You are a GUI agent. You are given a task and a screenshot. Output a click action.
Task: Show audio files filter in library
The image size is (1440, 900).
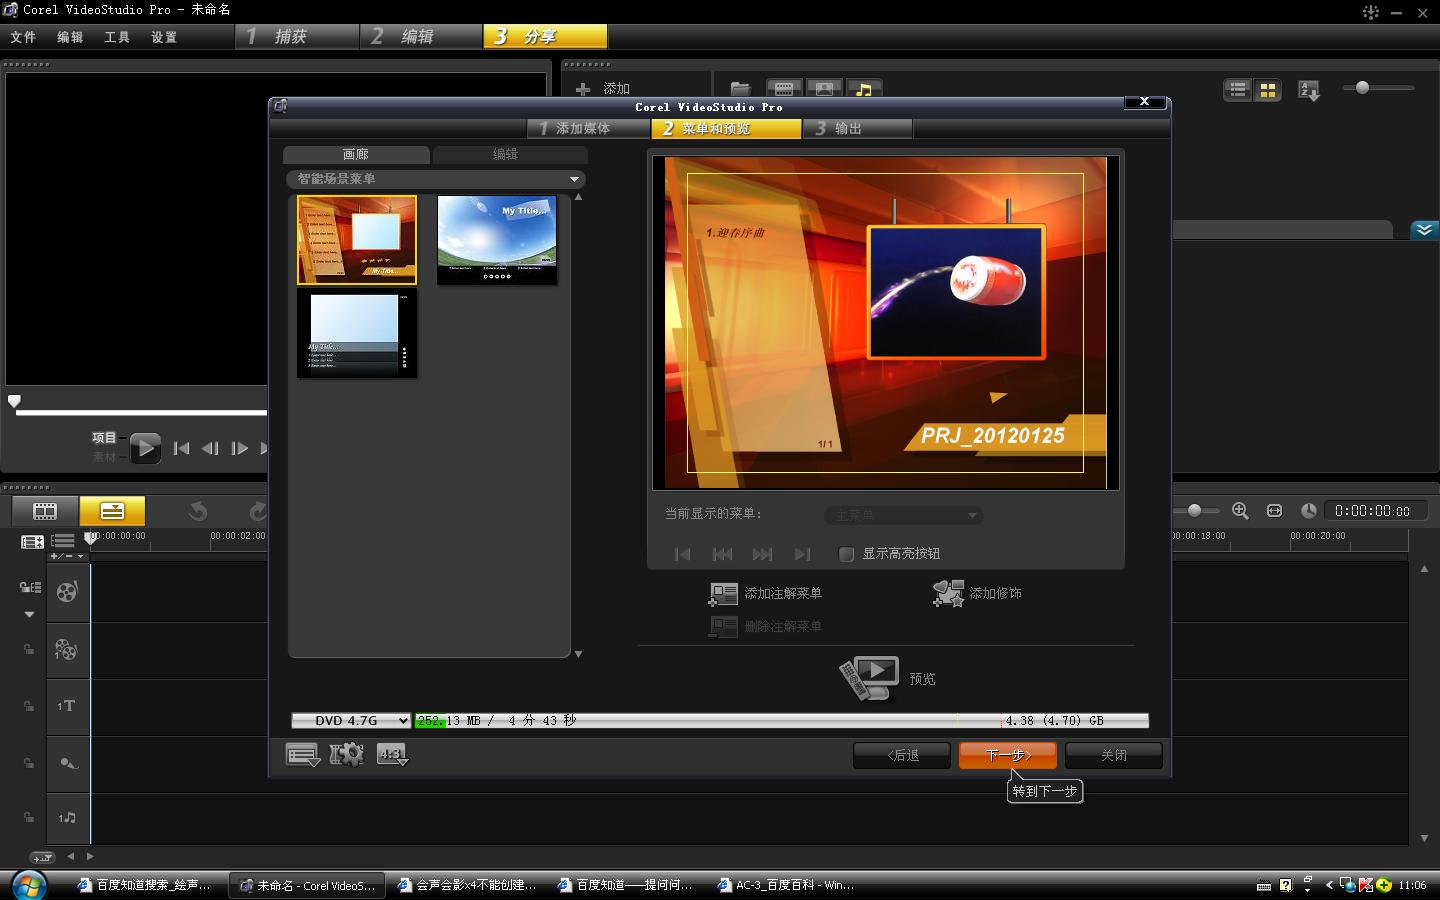(864, 89)
